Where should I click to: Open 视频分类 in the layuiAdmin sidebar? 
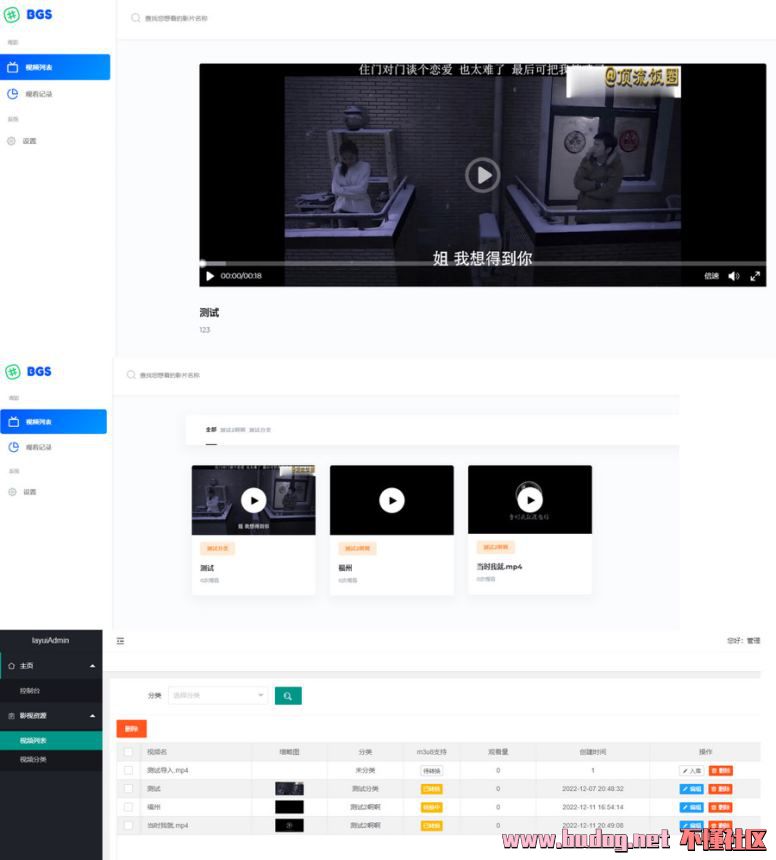point(33,760)
